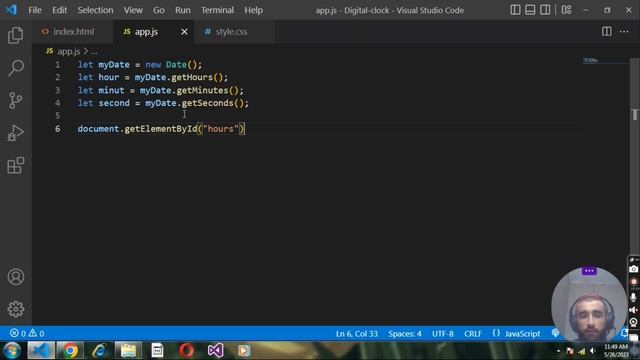Open the Extensions view
Image resolution: width=640 pixels, height=360 pixels.
tap(16, 165)
